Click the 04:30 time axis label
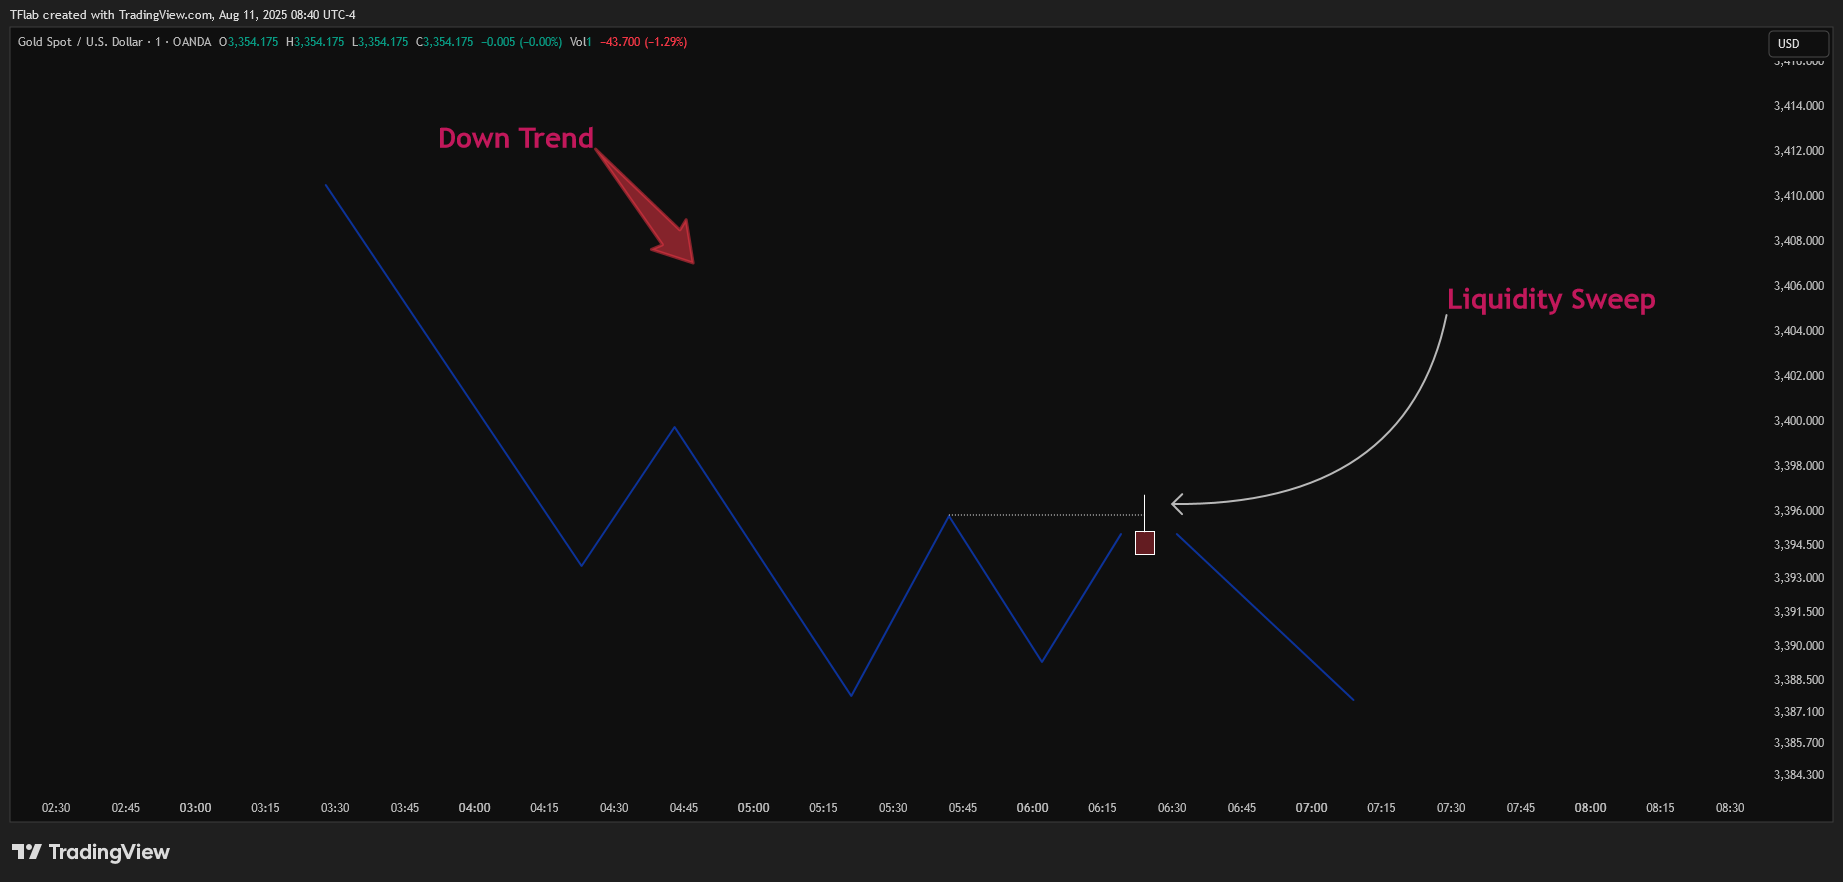Viewport: 1843px width, 882px height. click(614, 808)
